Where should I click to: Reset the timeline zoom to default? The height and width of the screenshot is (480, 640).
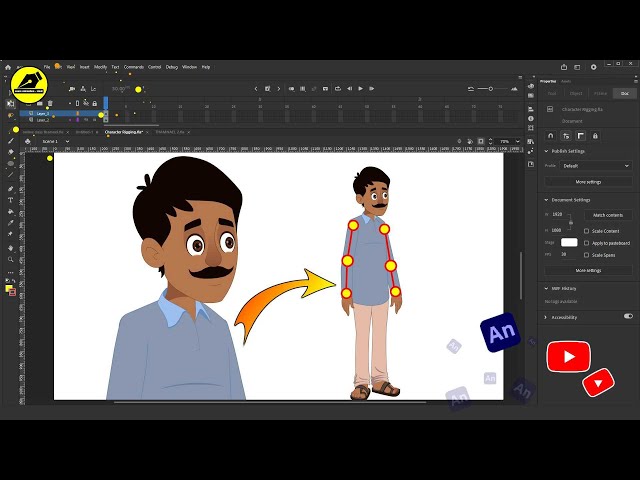pos(471,89)
